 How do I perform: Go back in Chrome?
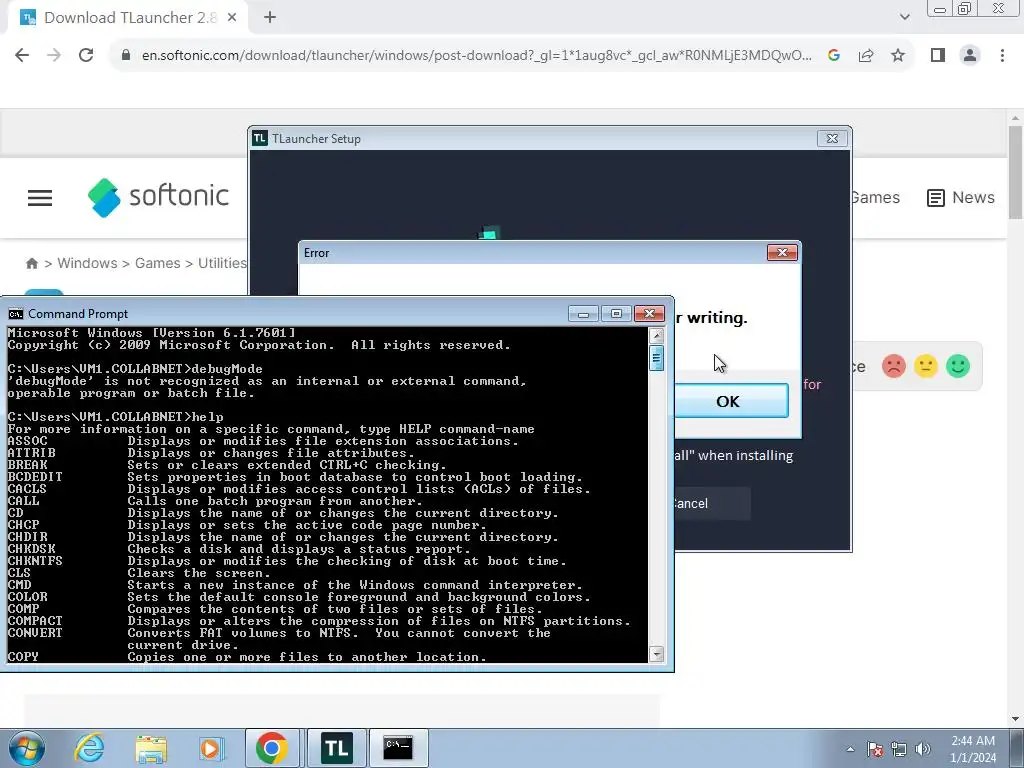pos(22,56)
